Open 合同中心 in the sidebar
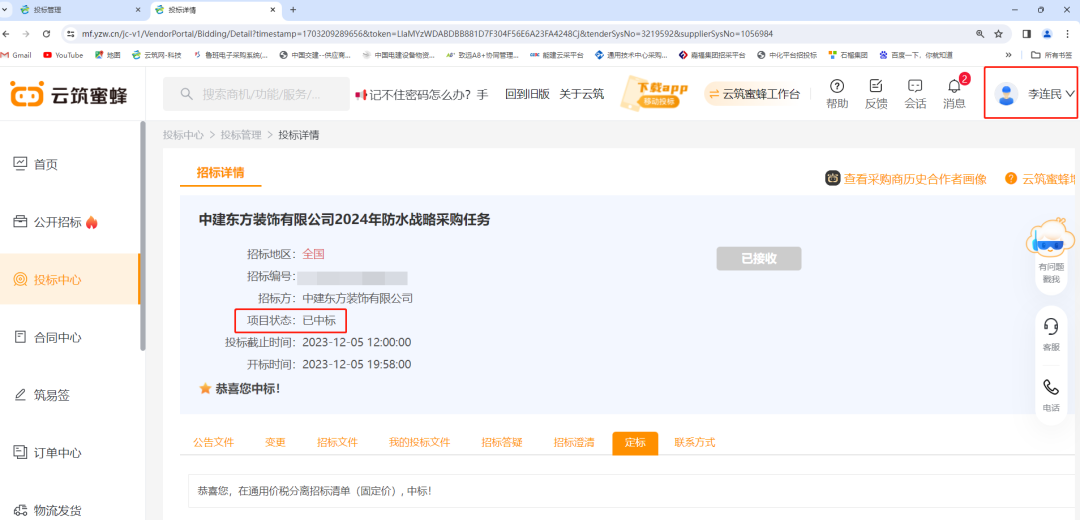Image resolution: width=1080 pixels, height=520 pixels. pos(48,337)
